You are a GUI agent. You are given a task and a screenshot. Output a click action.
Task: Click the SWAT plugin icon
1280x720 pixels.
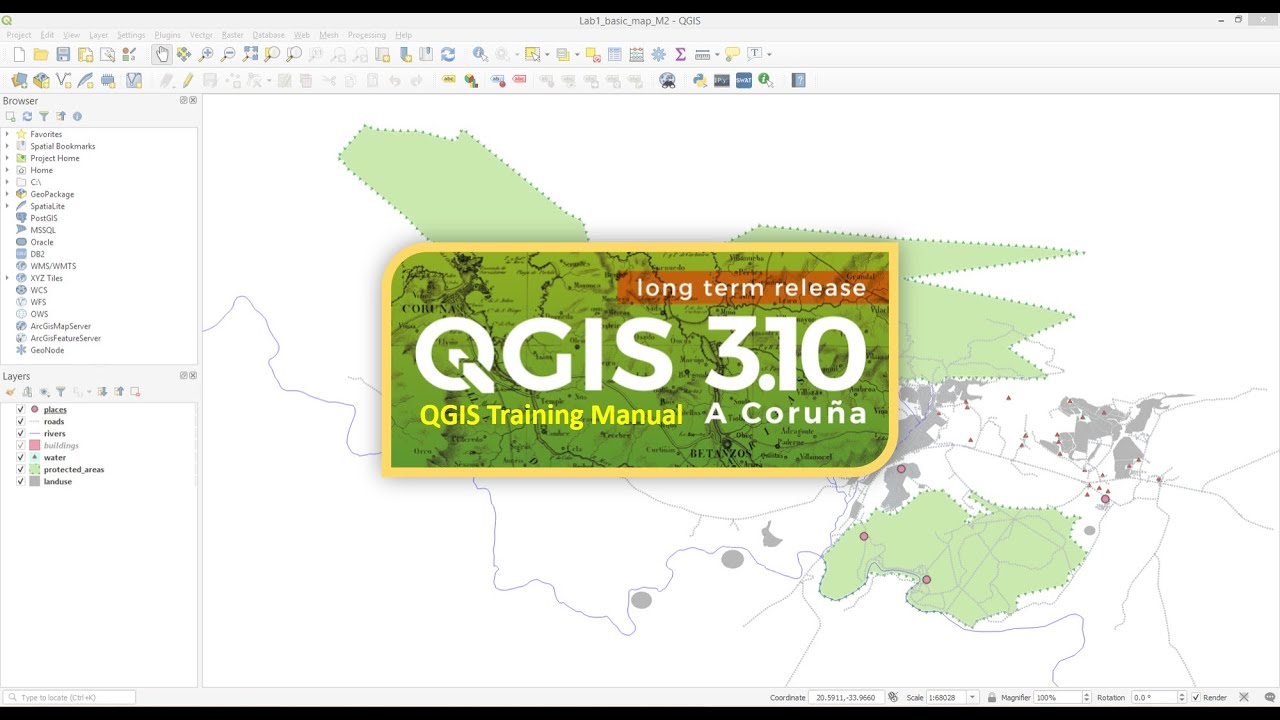tap(744, 80)
